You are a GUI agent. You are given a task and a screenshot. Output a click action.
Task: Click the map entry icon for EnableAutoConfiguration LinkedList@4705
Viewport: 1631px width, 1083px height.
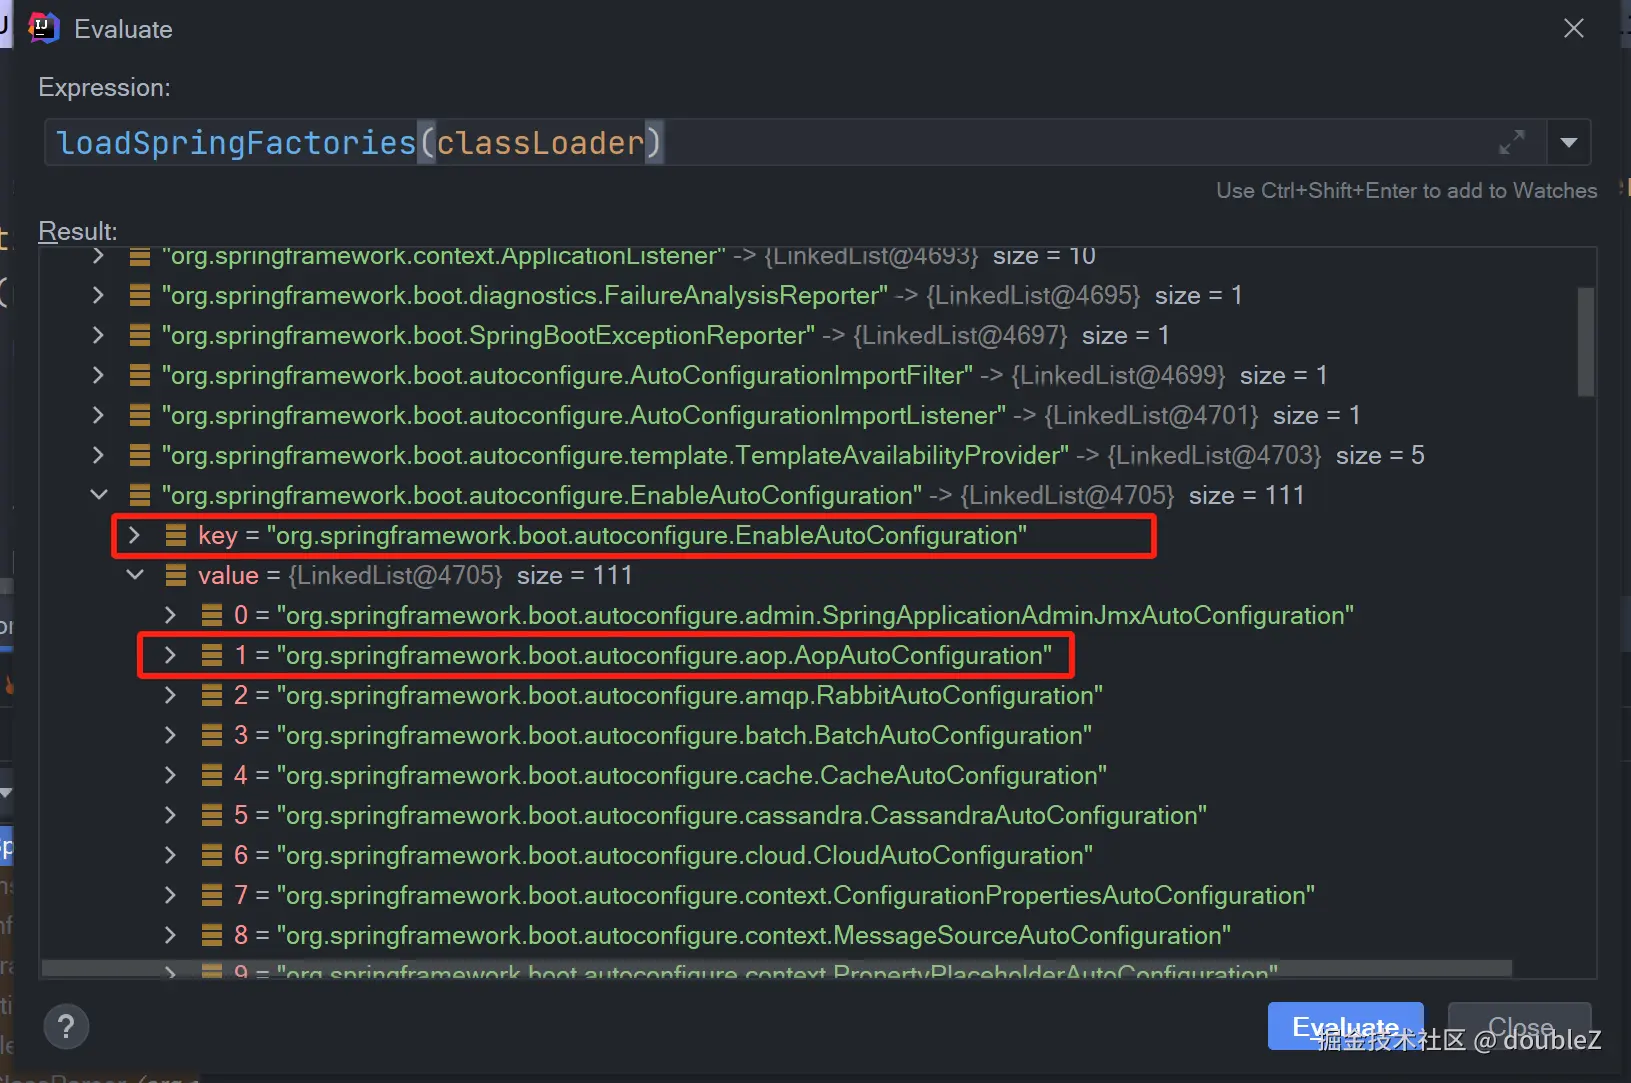coord(140,495)
